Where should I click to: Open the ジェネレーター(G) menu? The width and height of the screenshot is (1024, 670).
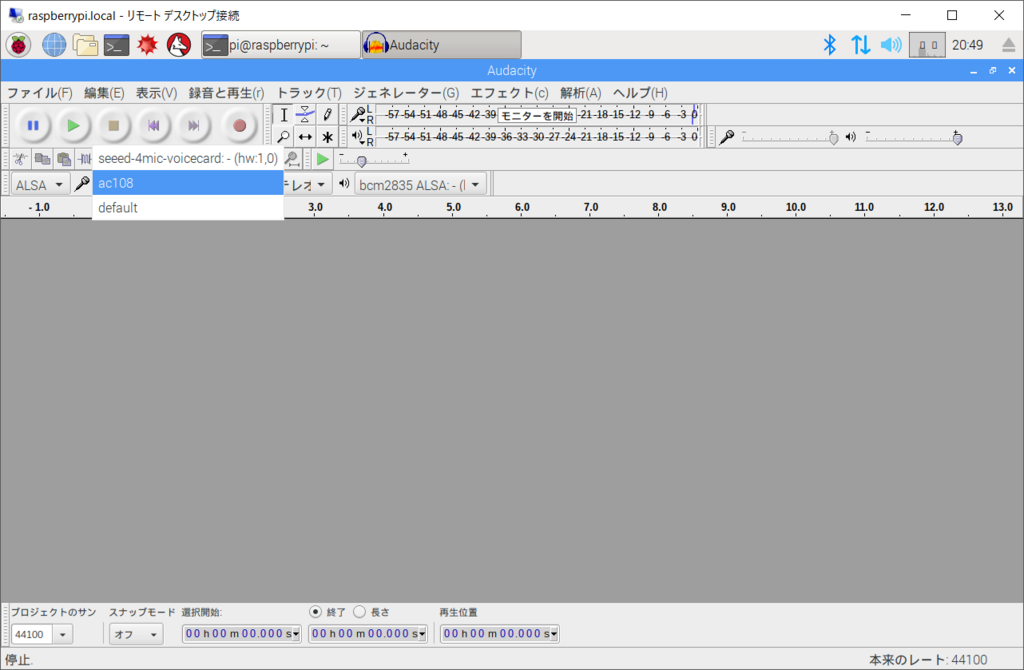point(406,93)
